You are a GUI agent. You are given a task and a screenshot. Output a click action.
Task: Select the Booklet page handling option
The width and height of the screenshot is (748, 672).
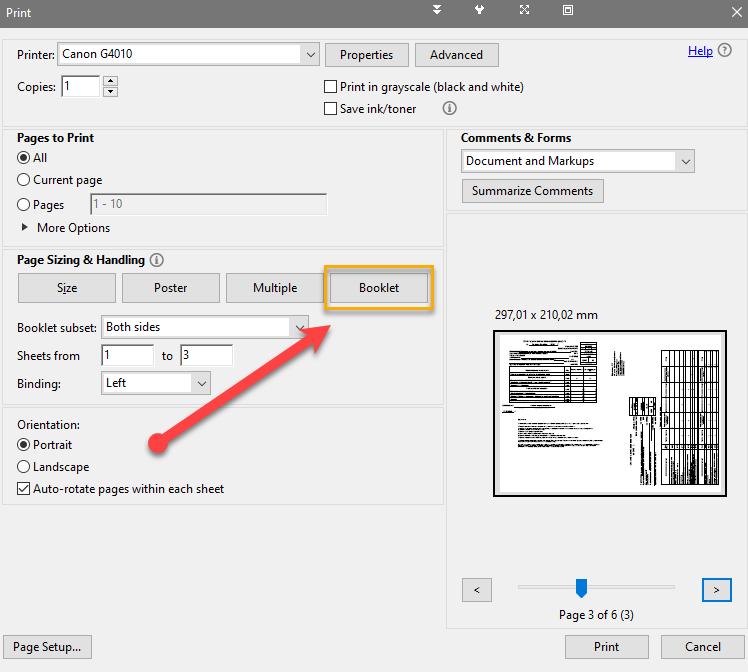379,288
